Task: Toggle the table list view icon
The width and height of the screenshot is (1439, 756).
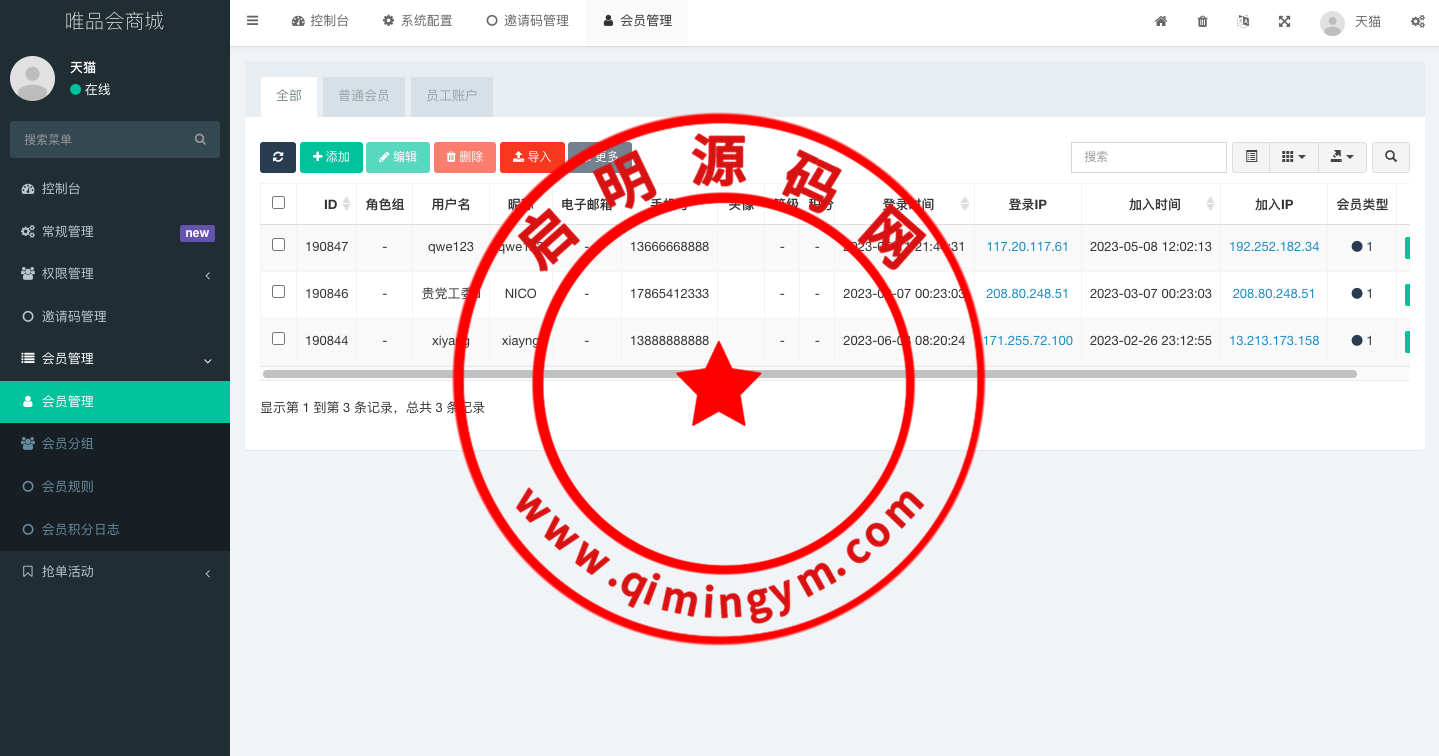Action: [x=1251, y=157]
